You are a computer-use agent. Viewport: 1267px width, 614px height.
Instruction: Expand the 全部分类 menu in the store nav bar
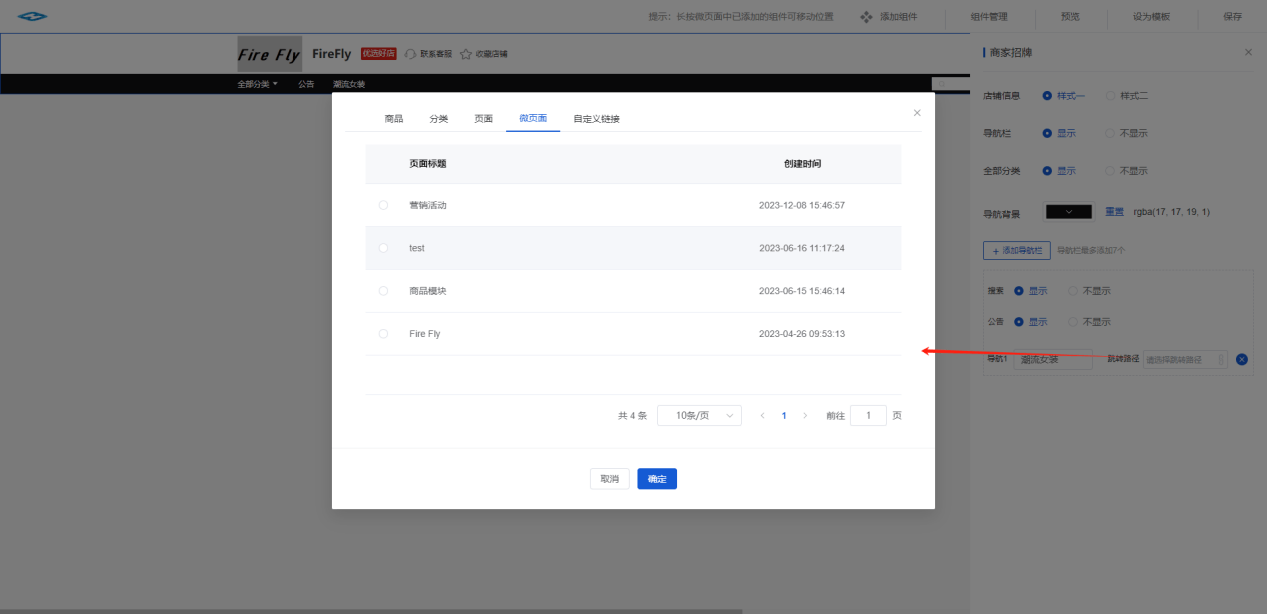click(258, 84)
